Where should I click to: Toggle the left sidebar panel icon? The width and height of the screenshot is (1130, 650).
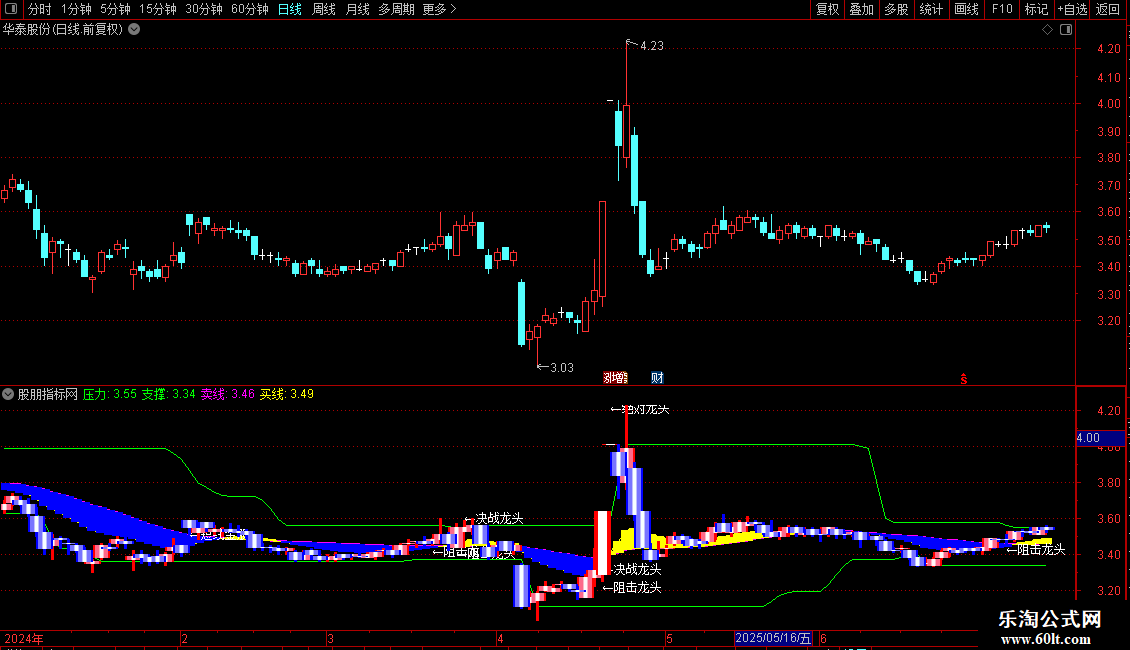[11, 9]
